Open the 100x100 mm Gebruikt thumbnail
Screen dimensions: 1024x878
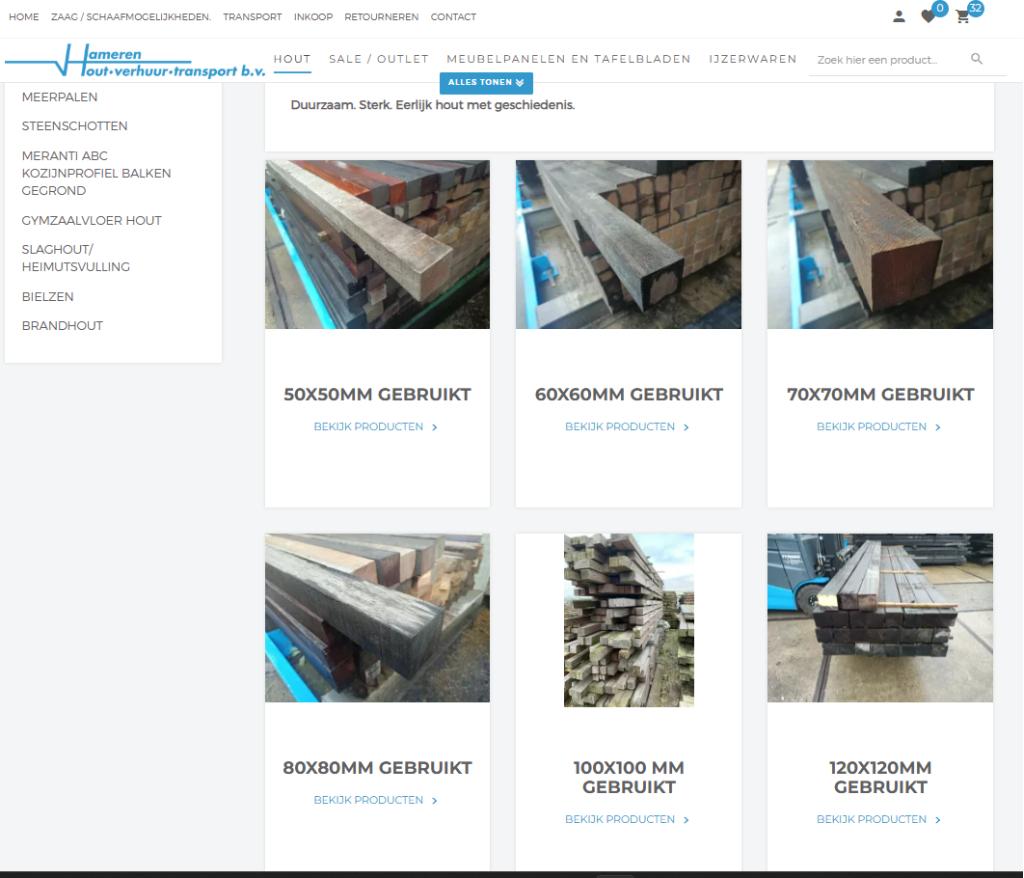(628, 620)
